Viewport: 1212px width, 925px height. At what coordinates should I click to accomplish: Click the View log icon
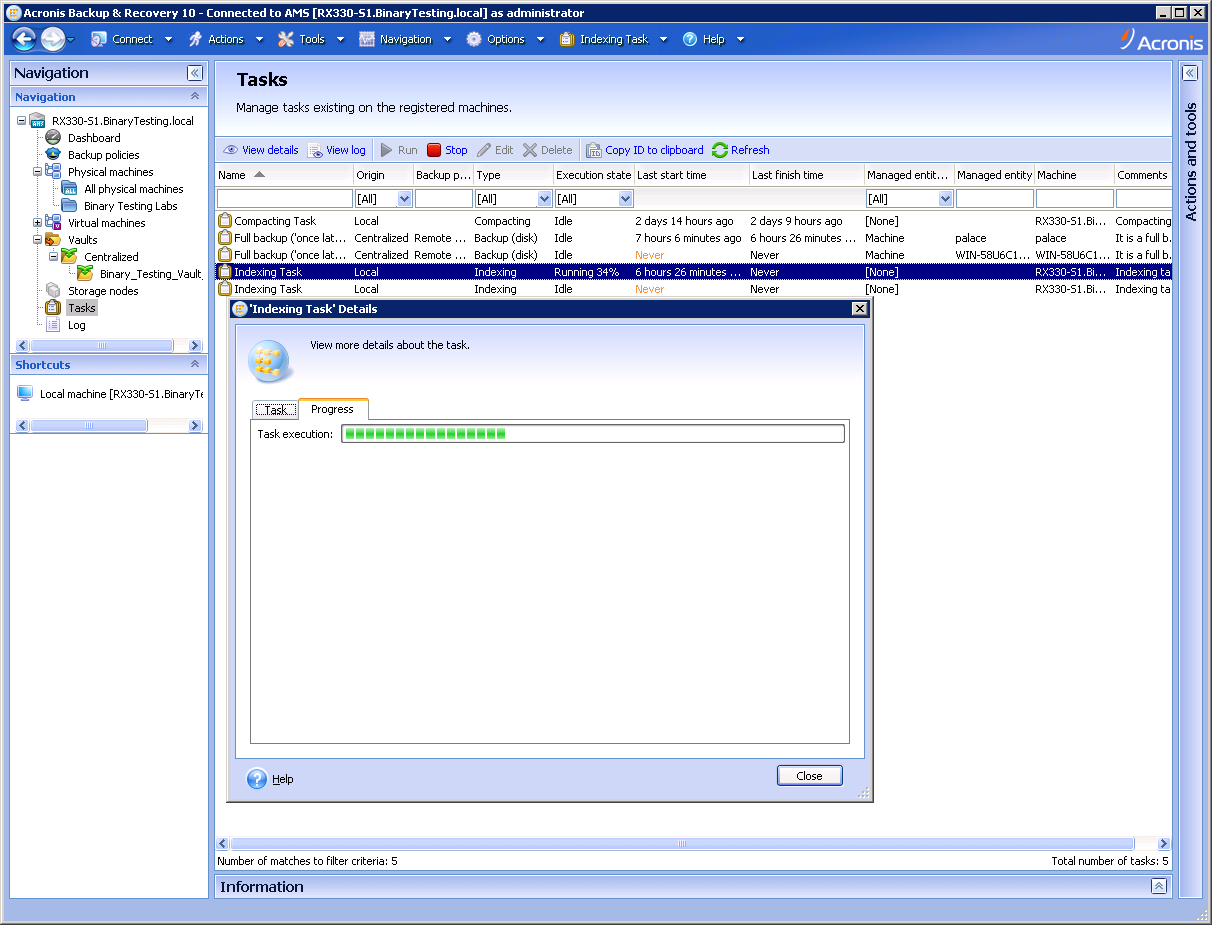315,150
